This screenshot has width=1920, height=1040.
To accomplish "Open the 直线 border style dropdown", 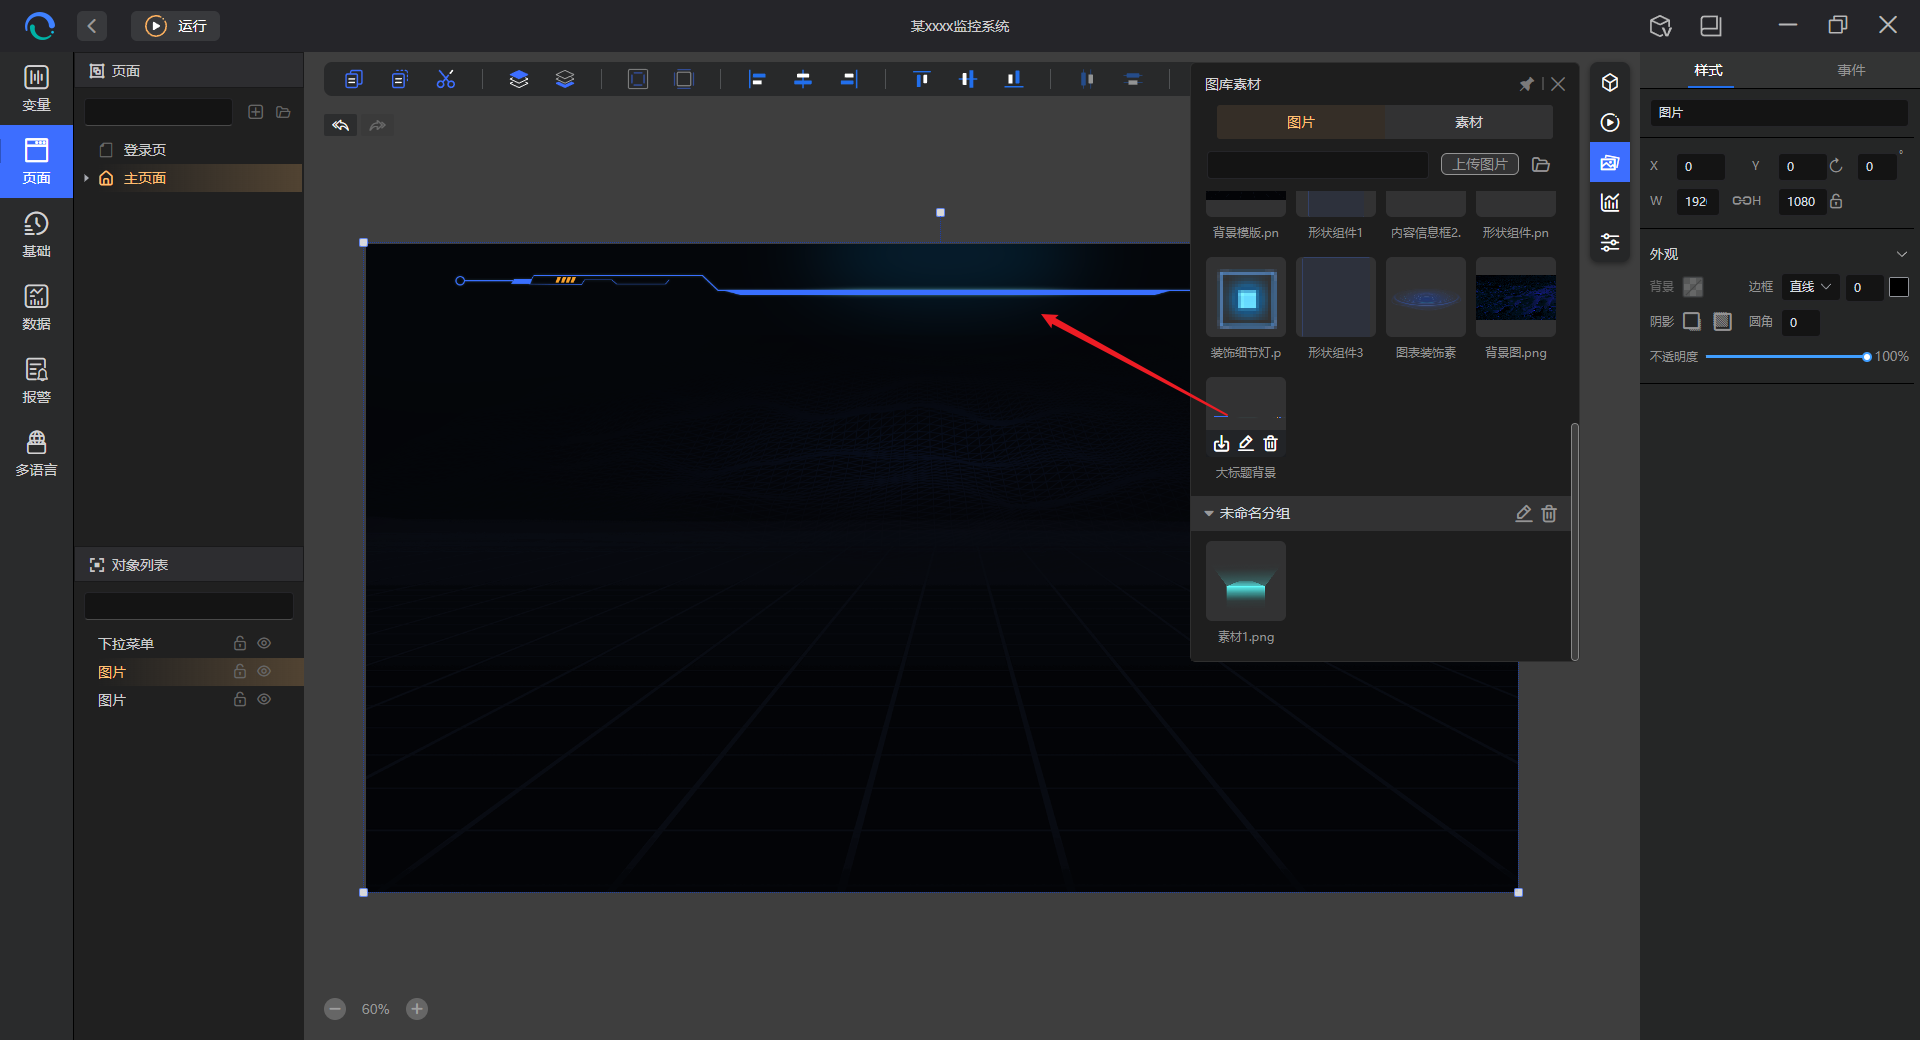I will pyautogui.click(x=1810, y=287).
